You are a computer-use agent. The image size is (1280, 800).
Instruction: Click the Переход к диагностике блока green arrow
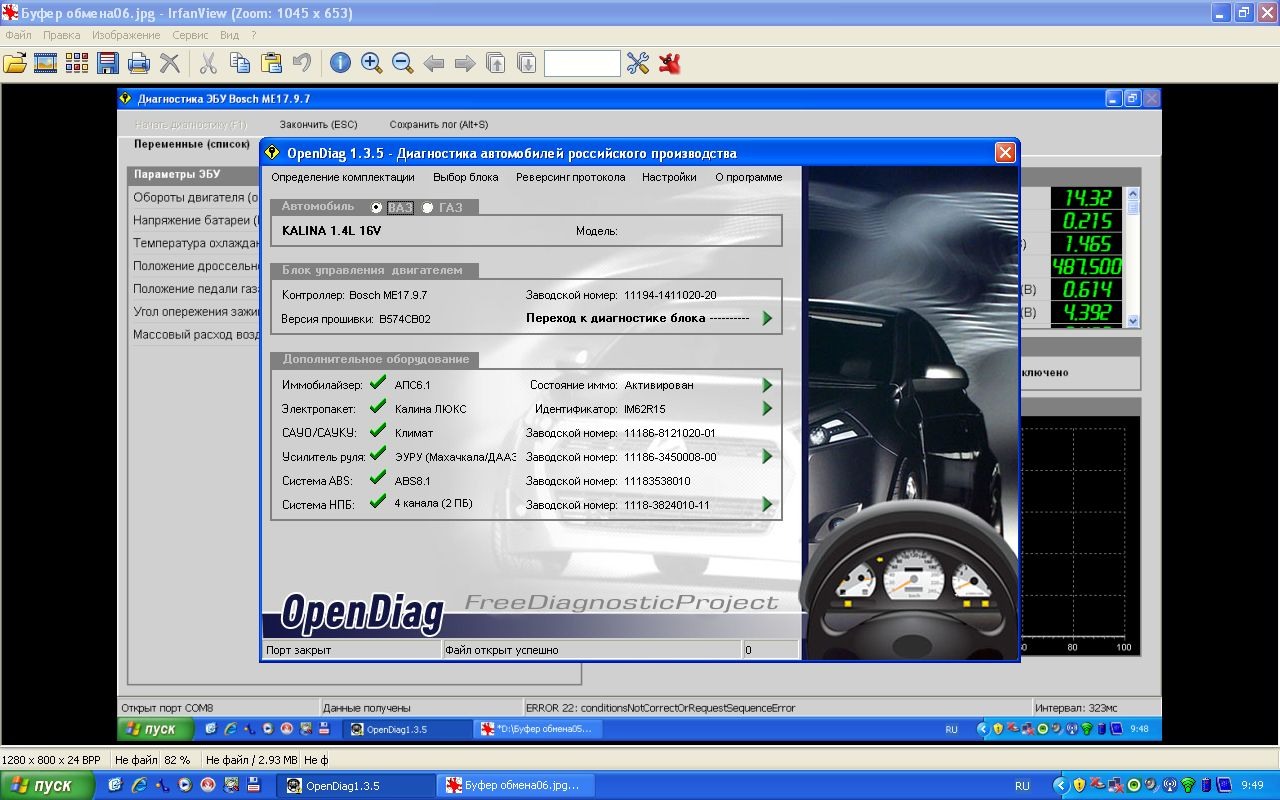tap(767, 318)
